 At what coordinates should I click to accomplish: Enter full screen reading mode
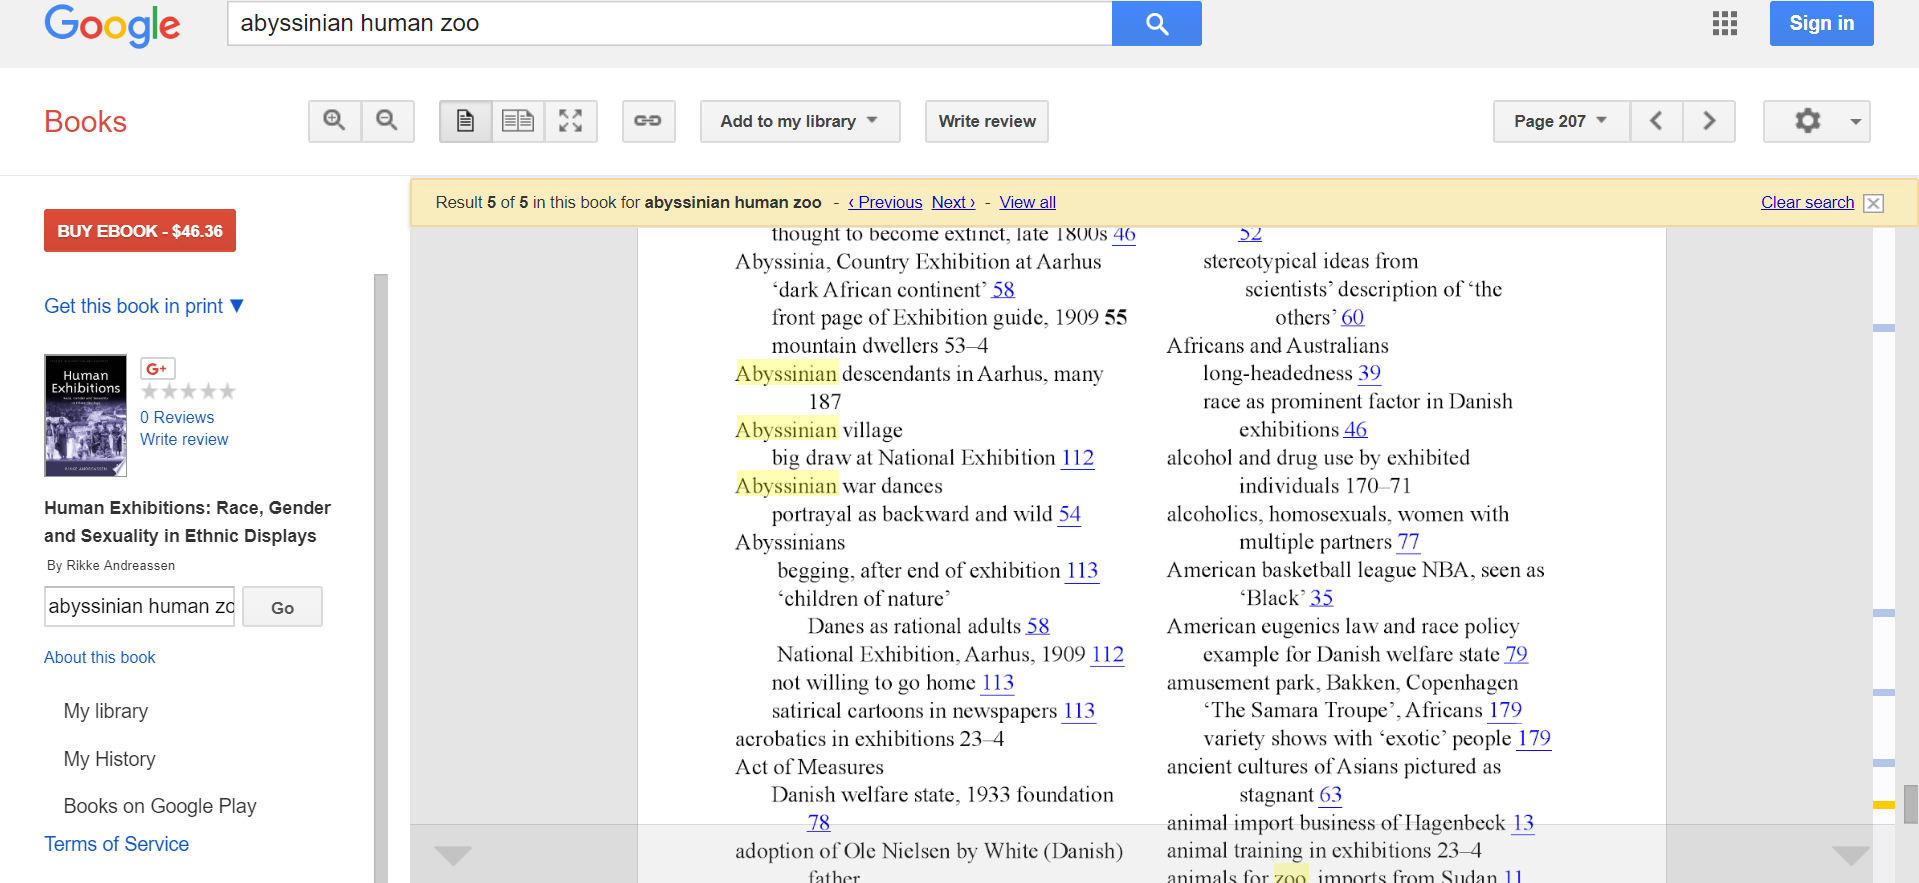click(570, 121)
